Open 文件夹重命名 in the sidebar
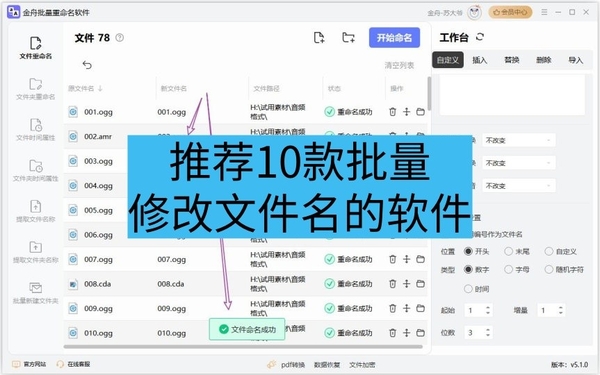Viewport: 600px width, 375px height. 36,89
